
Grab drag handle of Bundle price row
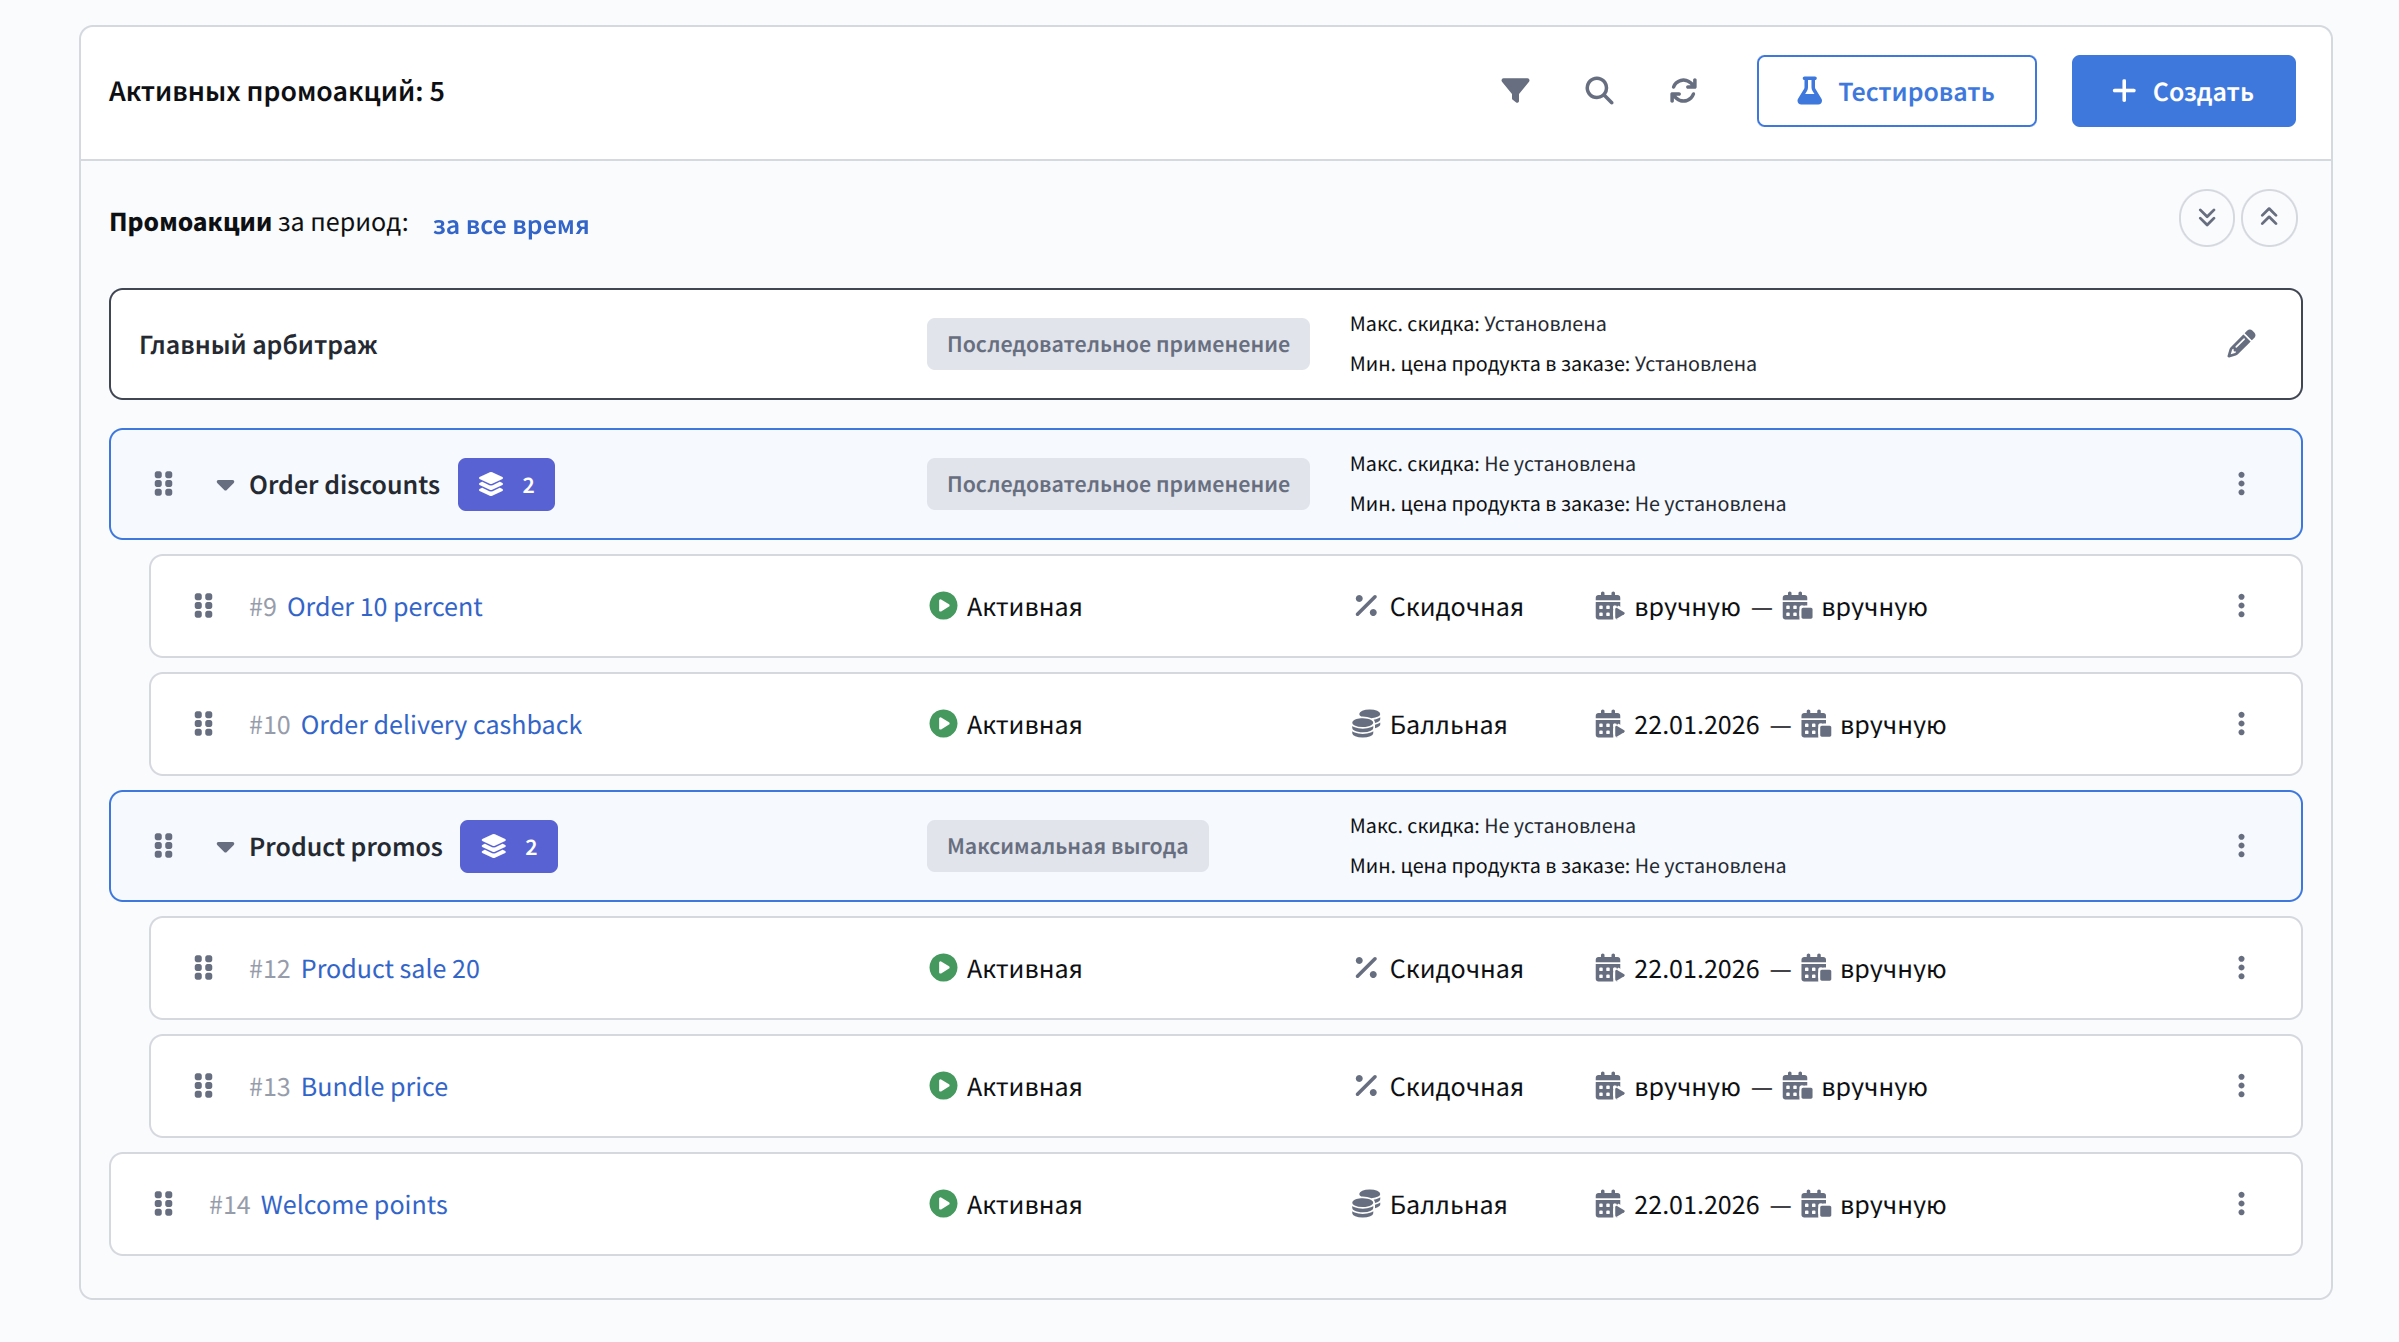pyautogui.click(x=204, y=1086)
